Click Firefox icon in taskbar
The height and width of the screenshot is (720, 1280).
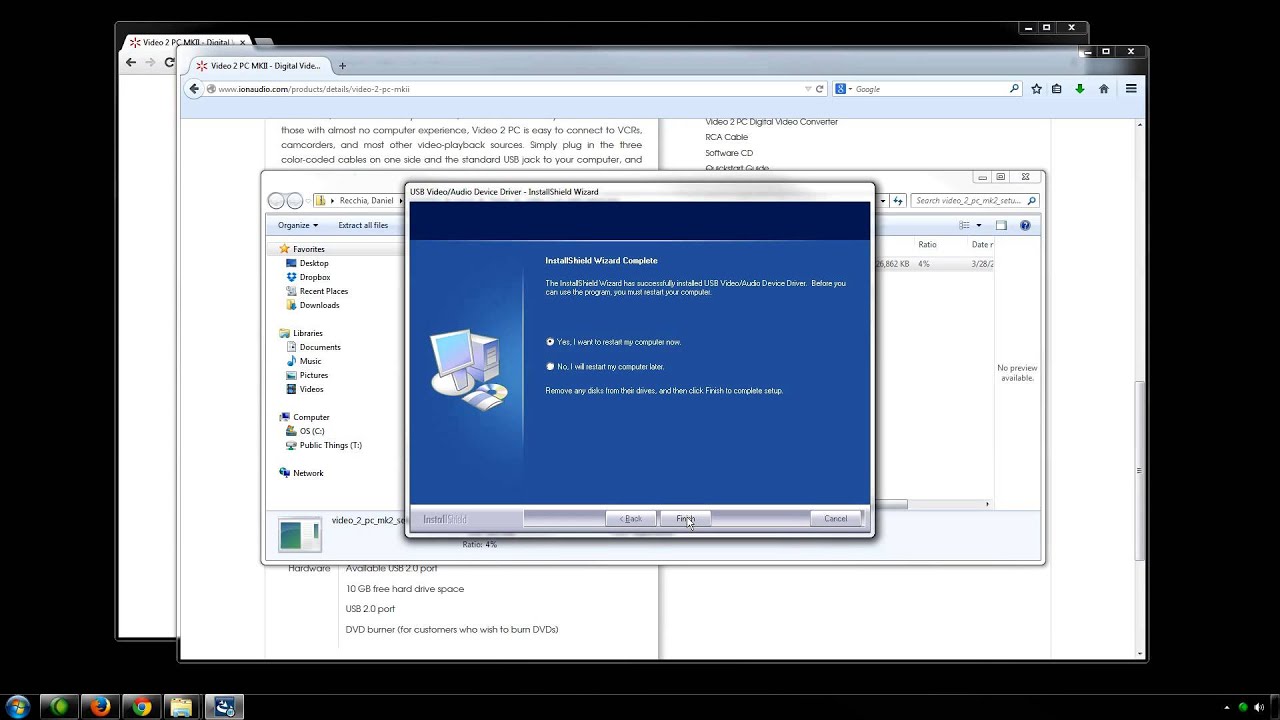point(100,707)
